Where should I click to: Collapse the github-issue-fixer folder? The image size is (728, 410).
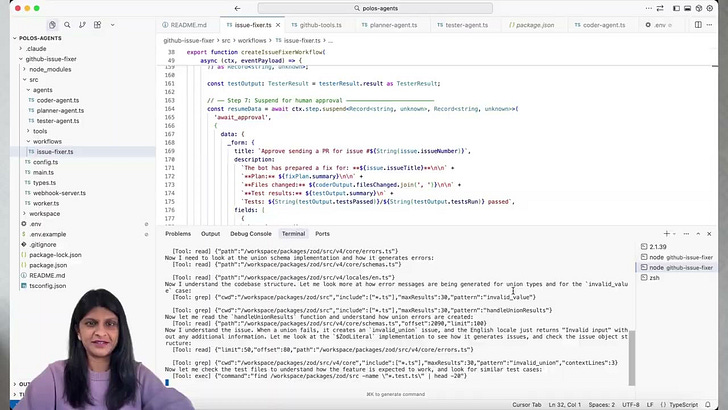pyautogui.click(x=51, y=59)
